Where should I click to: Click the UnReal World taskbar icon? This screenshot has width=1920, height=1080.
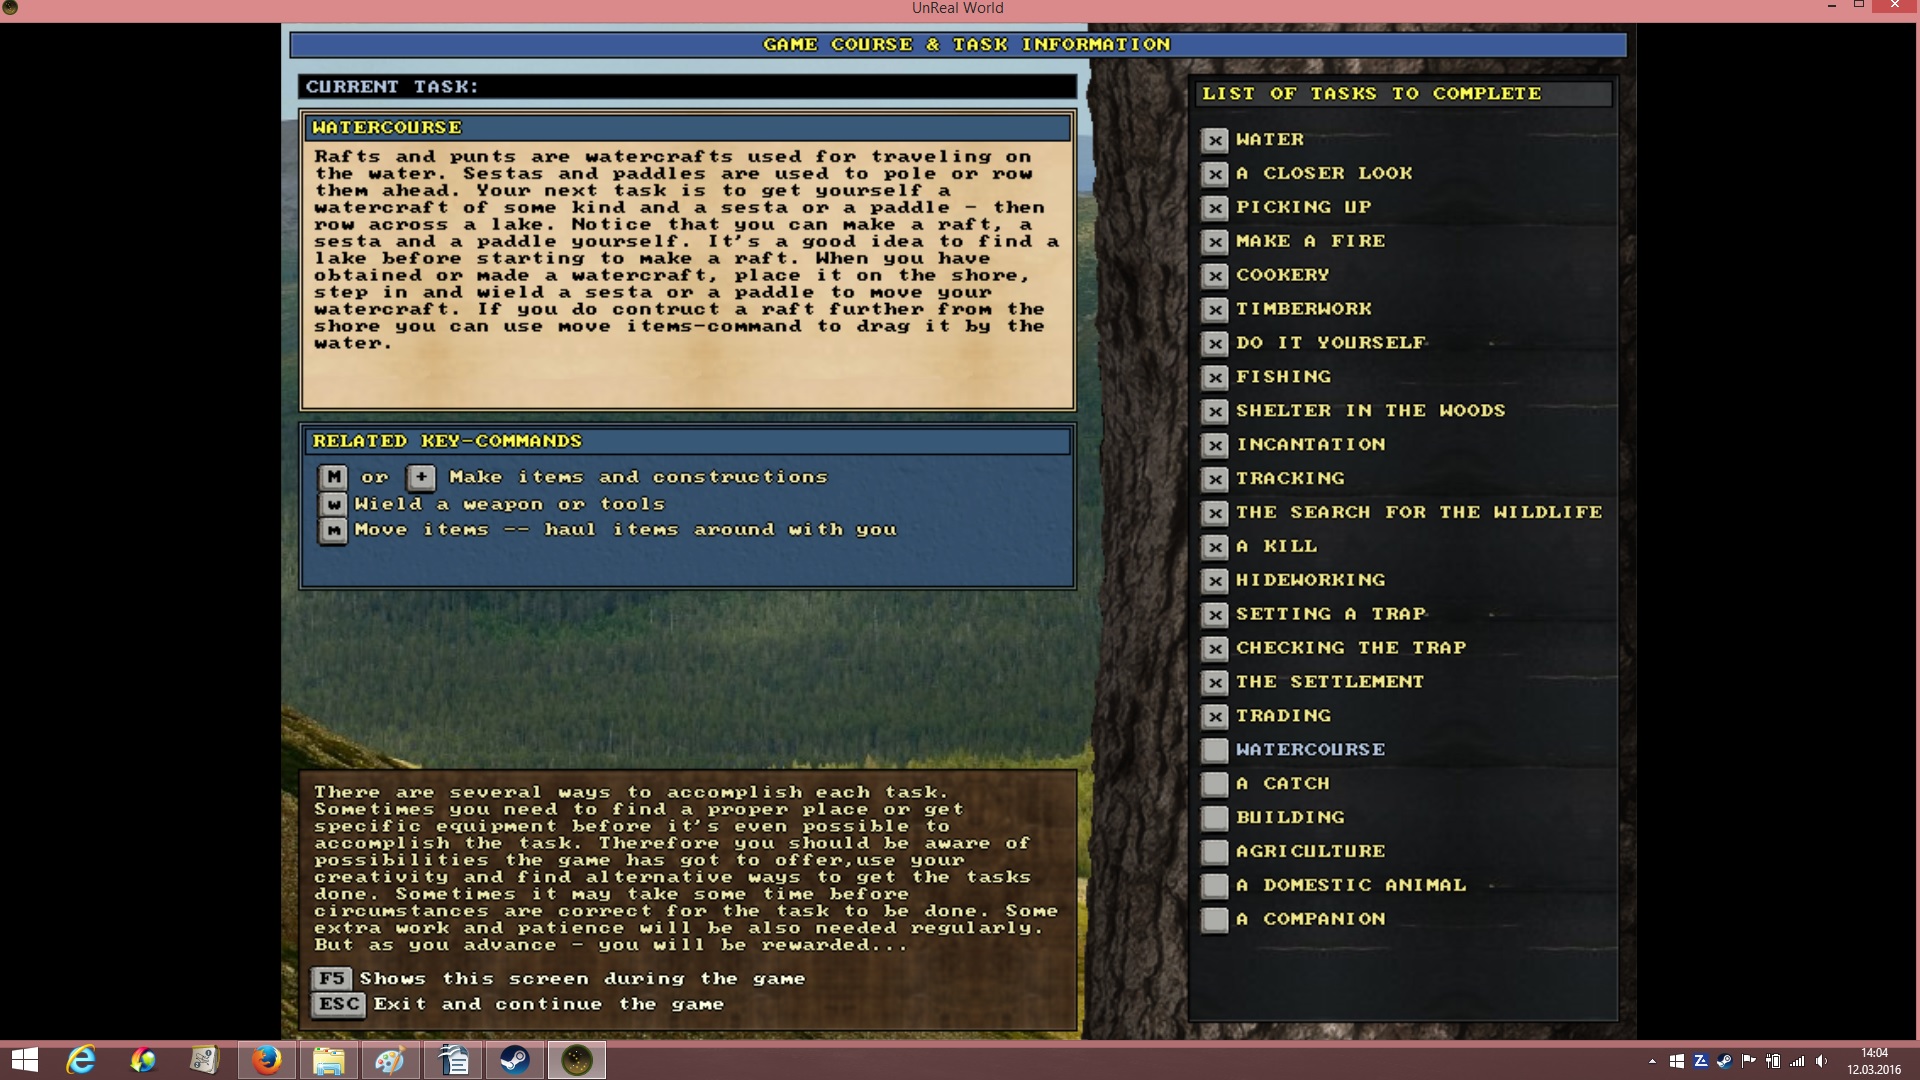coord(577,1060)
